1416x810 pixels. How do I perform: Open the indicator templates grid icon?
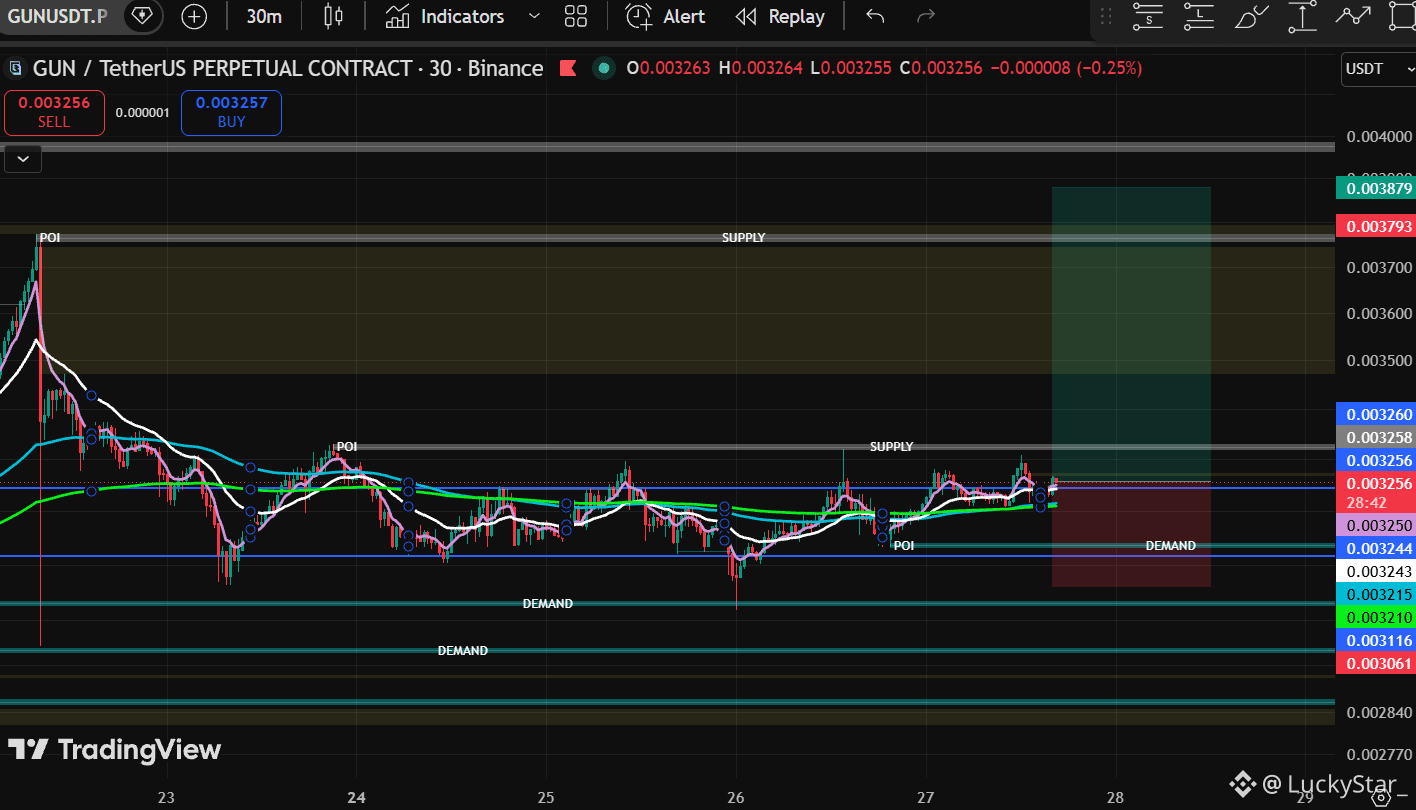click(576, 16)
